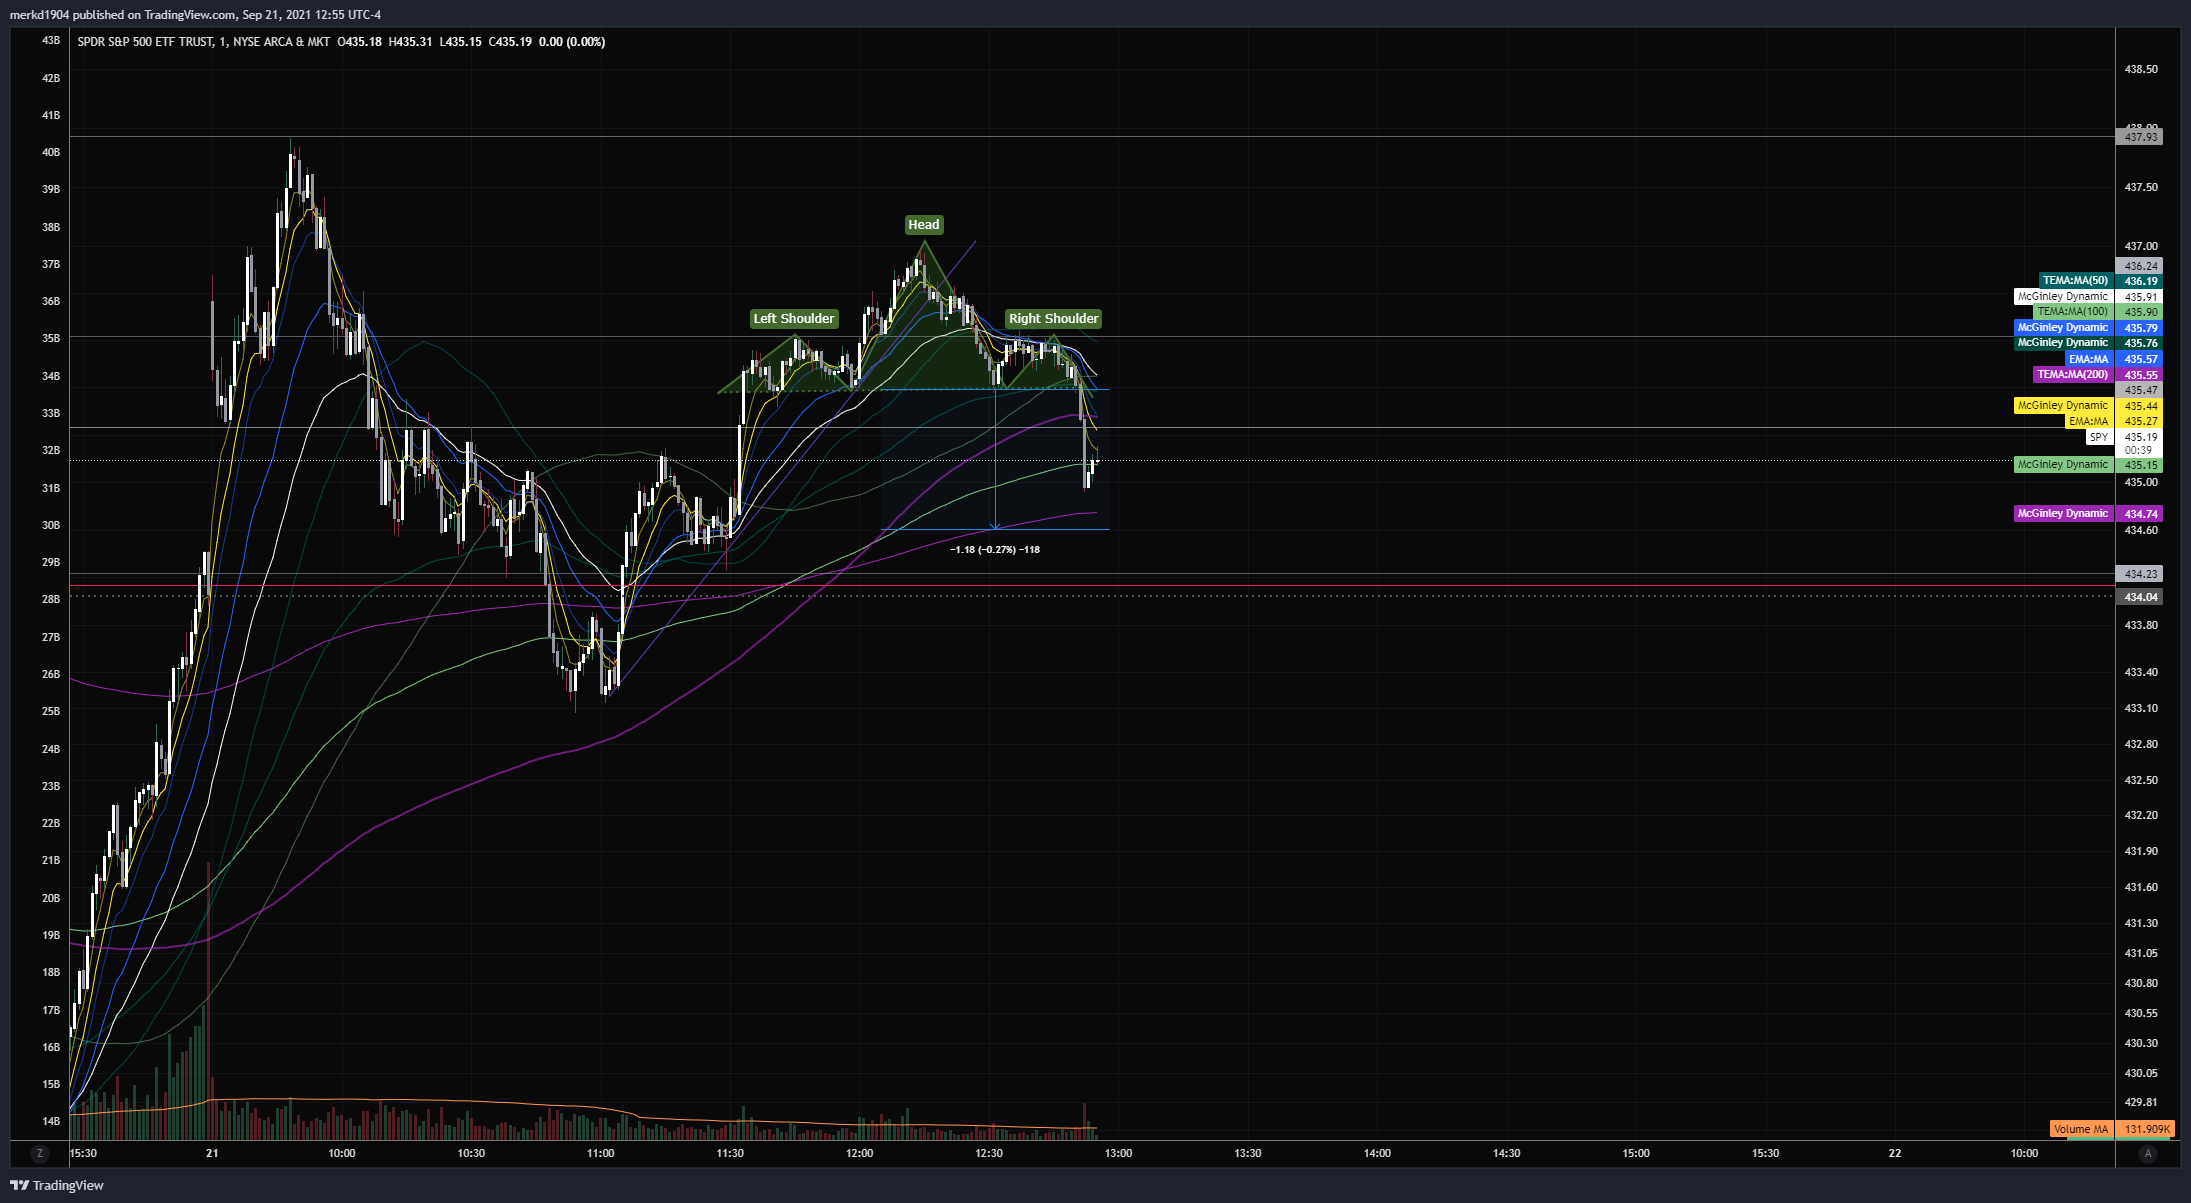The width and height of the screenshot is (2191, 1203).
Task: Click the 21 date label on time axis
Action: [x=212, y=1153]
